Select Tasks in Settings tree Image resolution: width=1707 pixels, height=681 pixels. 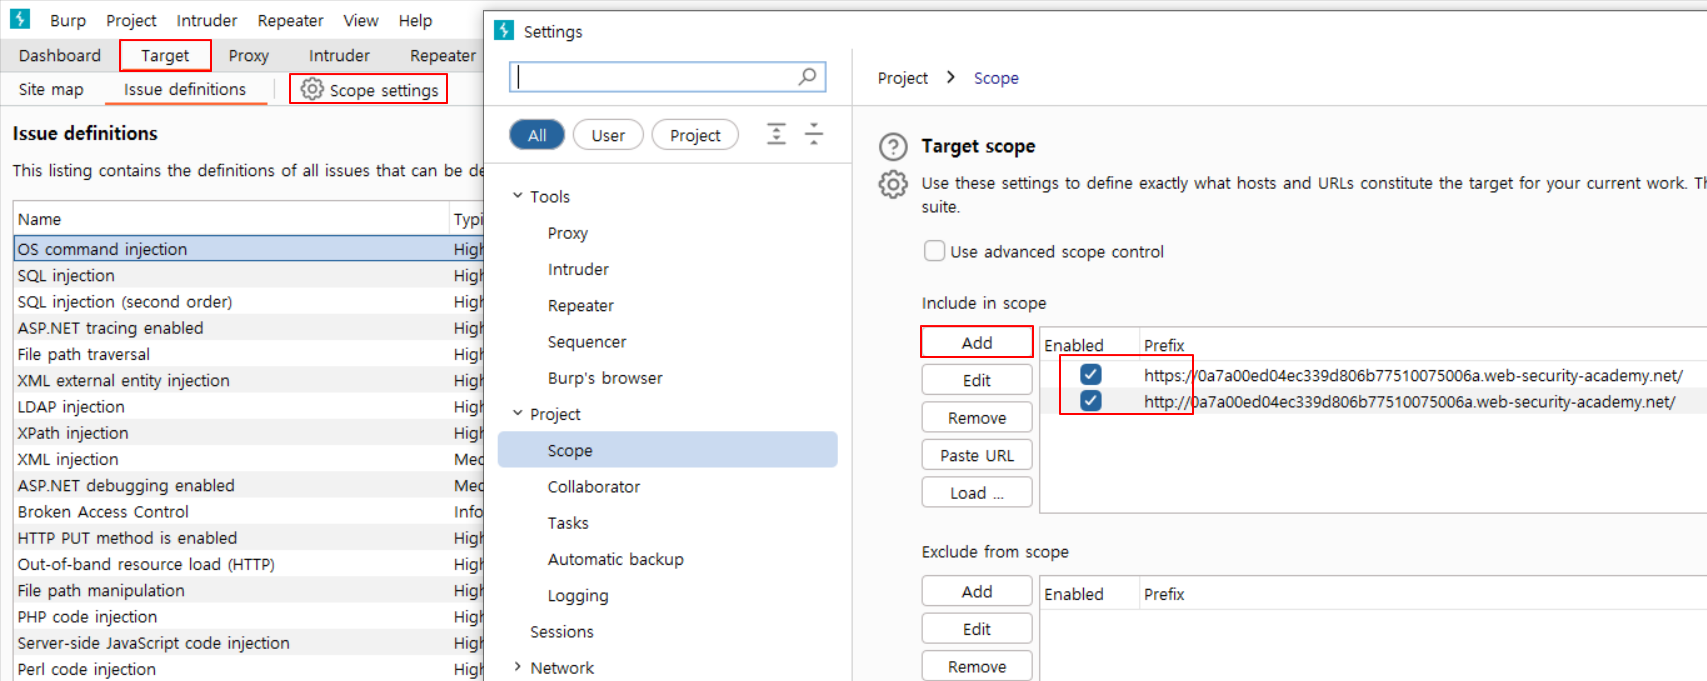click(568, 523)
